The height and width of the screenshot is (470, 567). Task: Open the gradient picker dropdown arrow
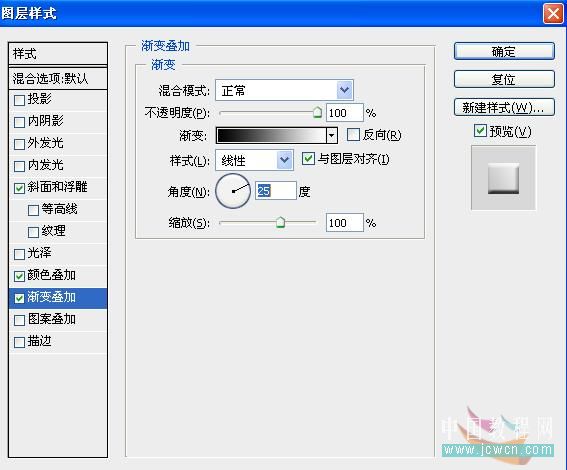tap(332, 136)
